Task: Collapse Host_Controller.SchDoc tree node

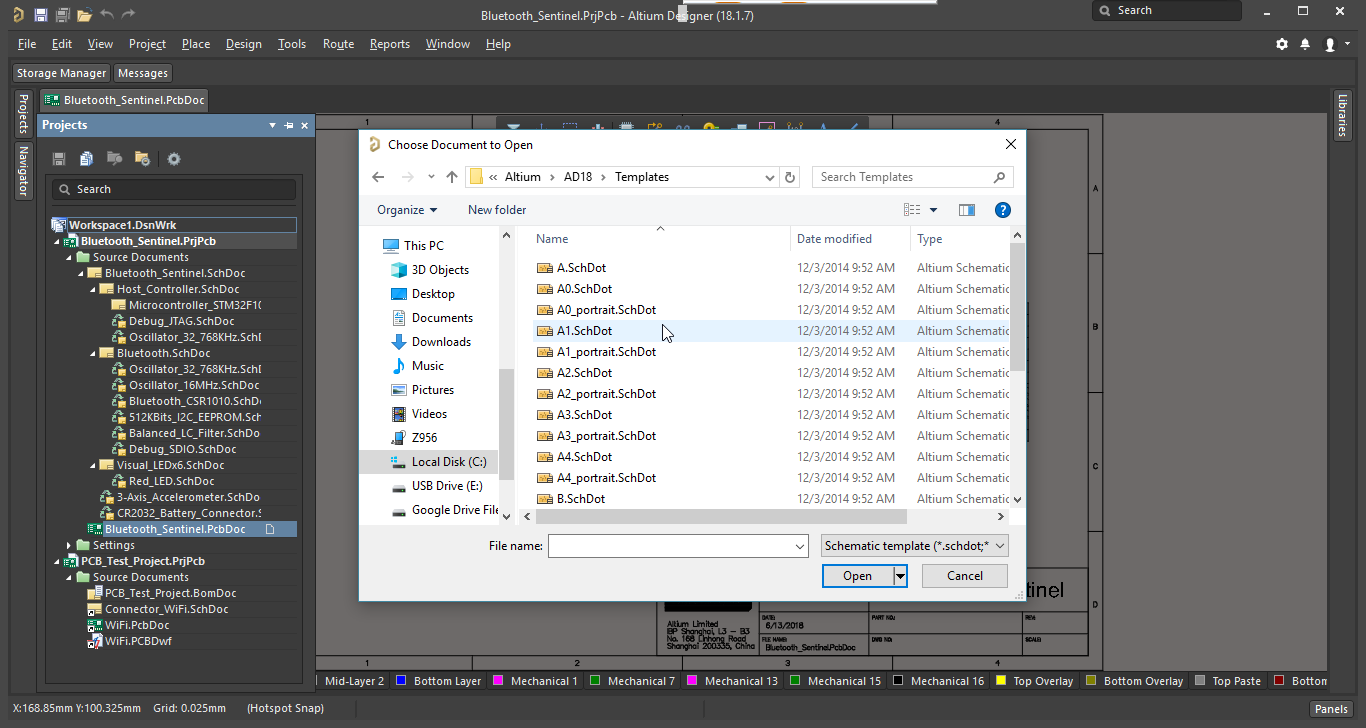Action: tap(93, 289)
